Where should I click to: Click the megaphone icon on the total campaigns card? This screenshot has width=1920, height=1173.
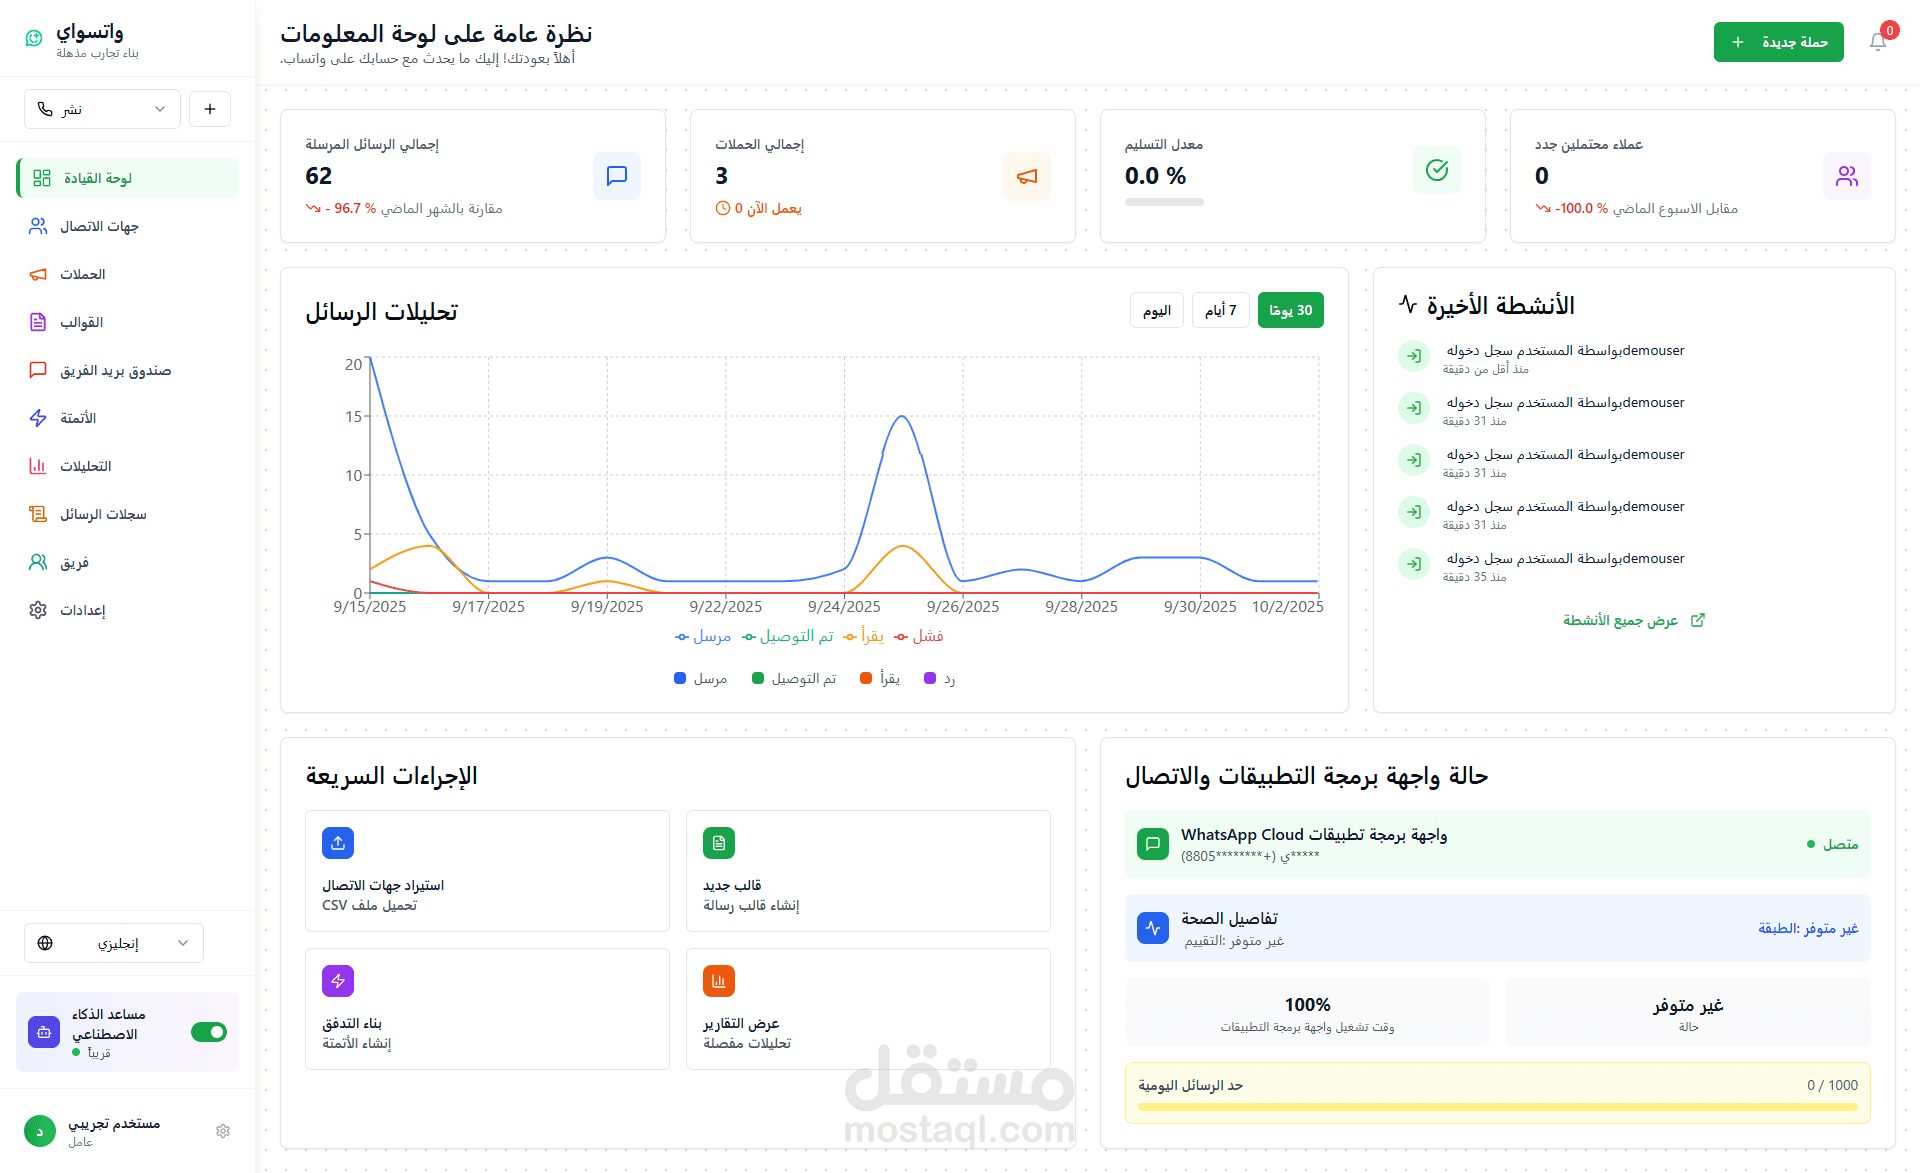(1027, 176)
